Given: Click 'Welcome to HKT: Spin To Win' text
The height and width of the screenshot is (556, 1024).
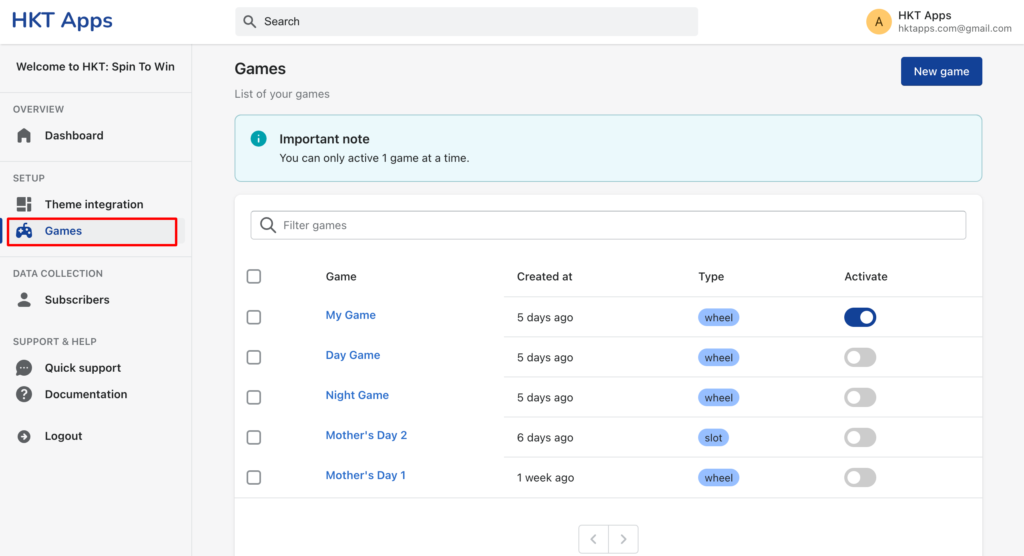Looking at the screenshot, I should point(95,67).
